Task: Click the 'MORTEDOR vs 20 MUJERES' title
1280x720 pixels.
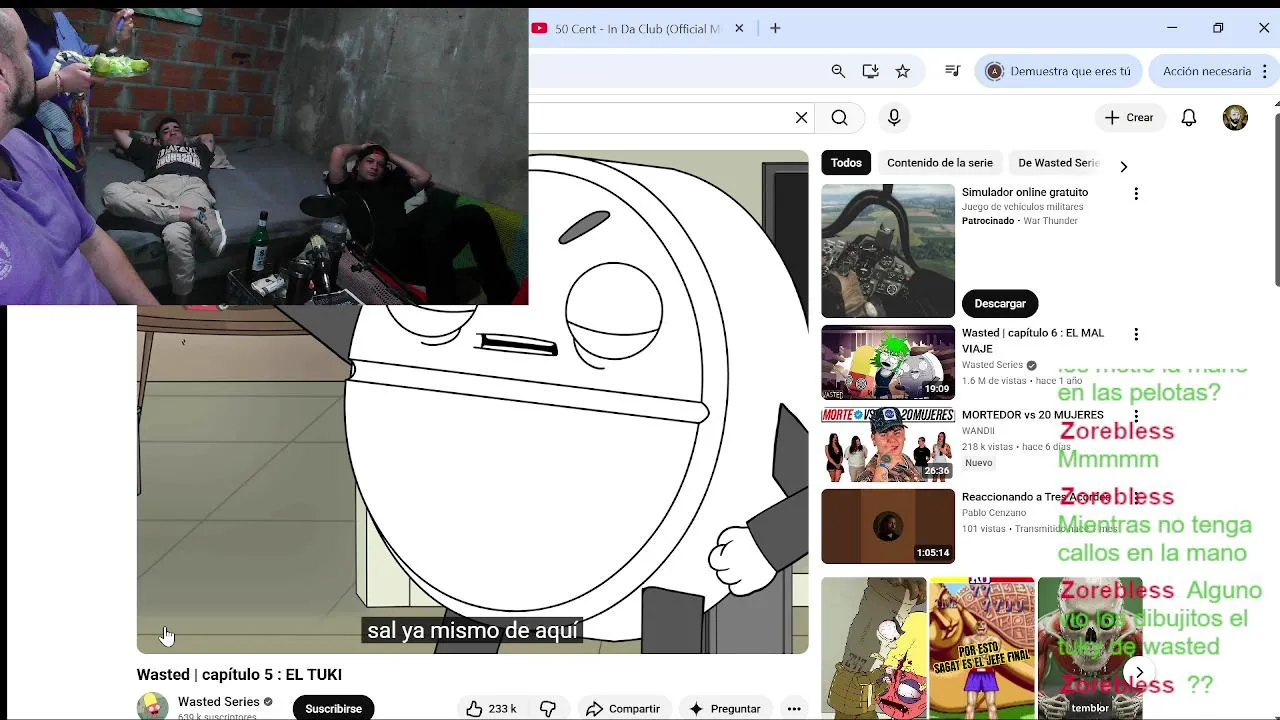Action: pos(1032,415)
